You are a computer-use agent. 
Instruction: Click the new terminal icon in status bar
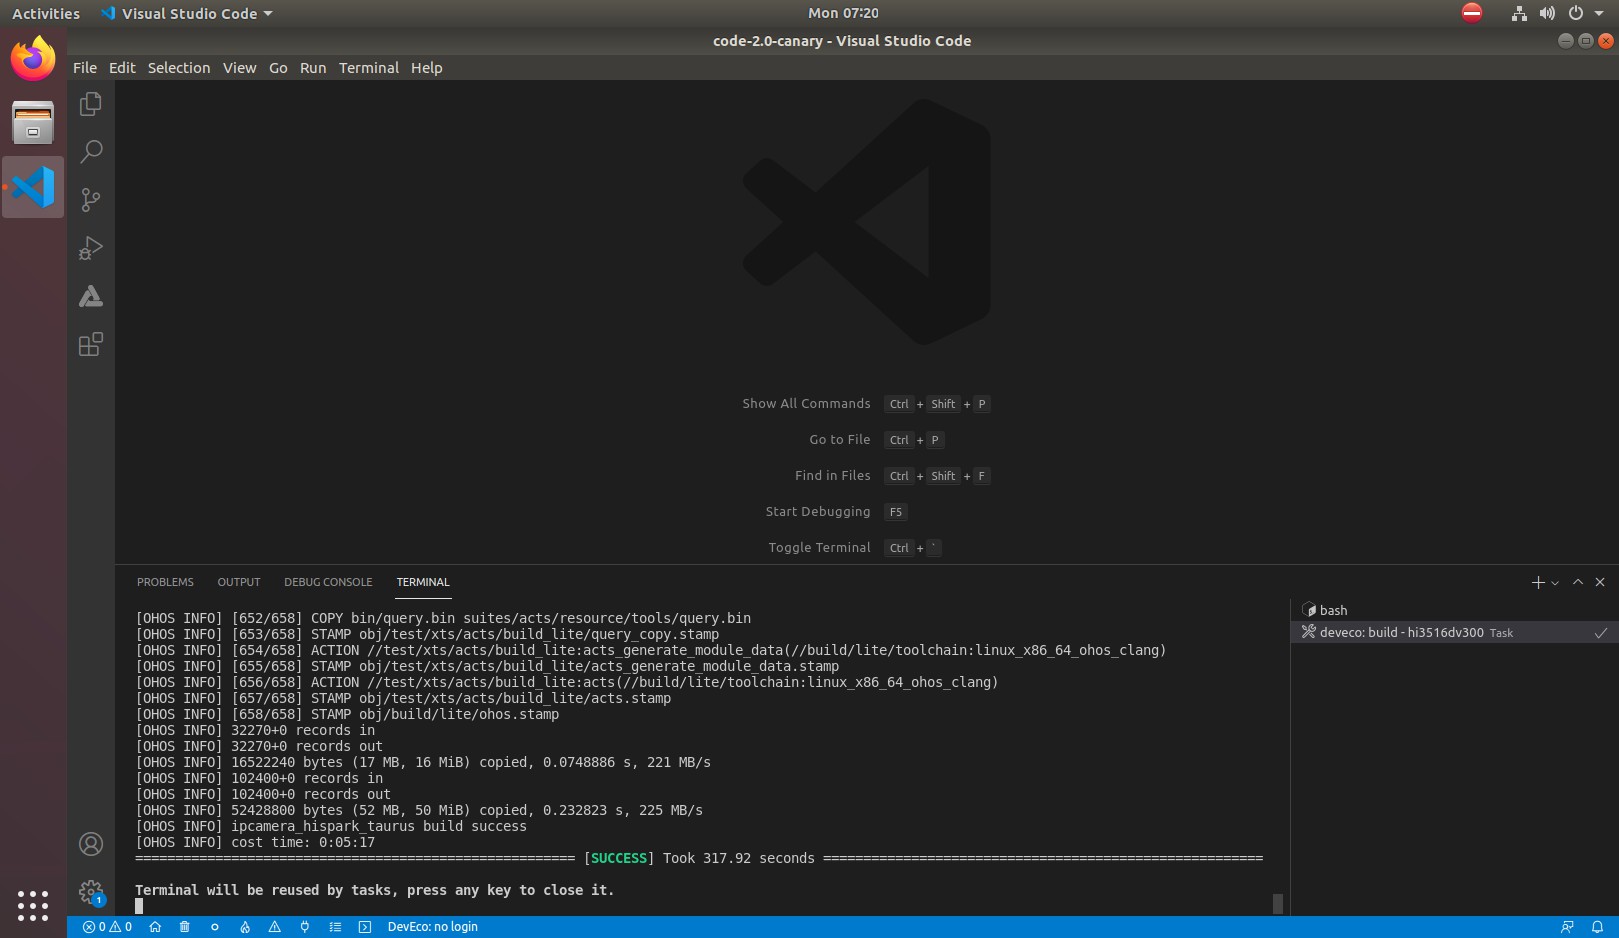(365, 927)
